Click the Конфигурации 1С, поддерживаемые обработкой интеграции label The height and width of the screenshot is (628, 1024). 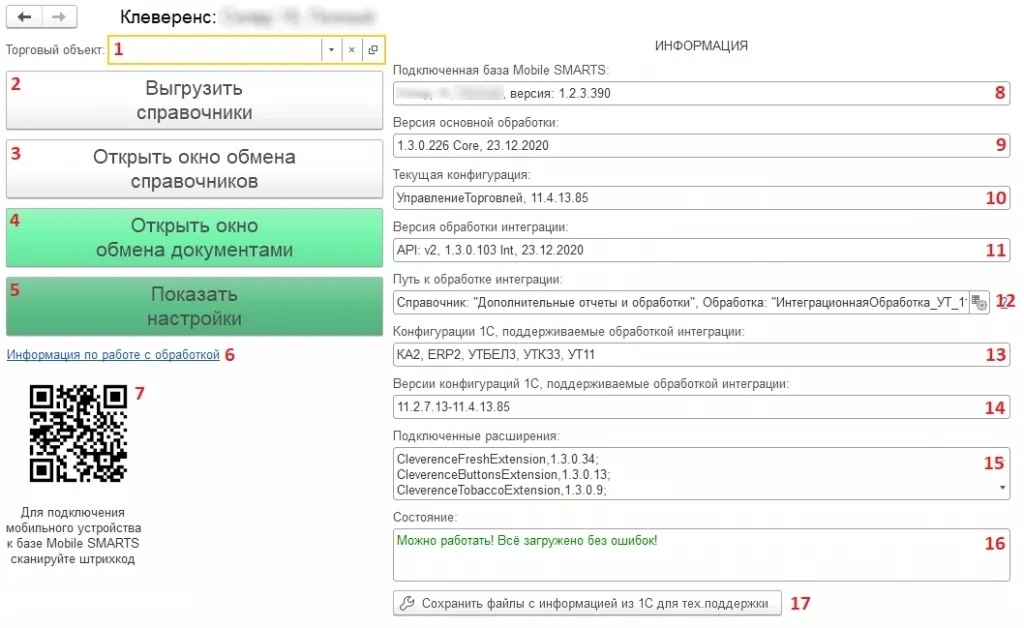pyautogui.click(x=569, y=332)
